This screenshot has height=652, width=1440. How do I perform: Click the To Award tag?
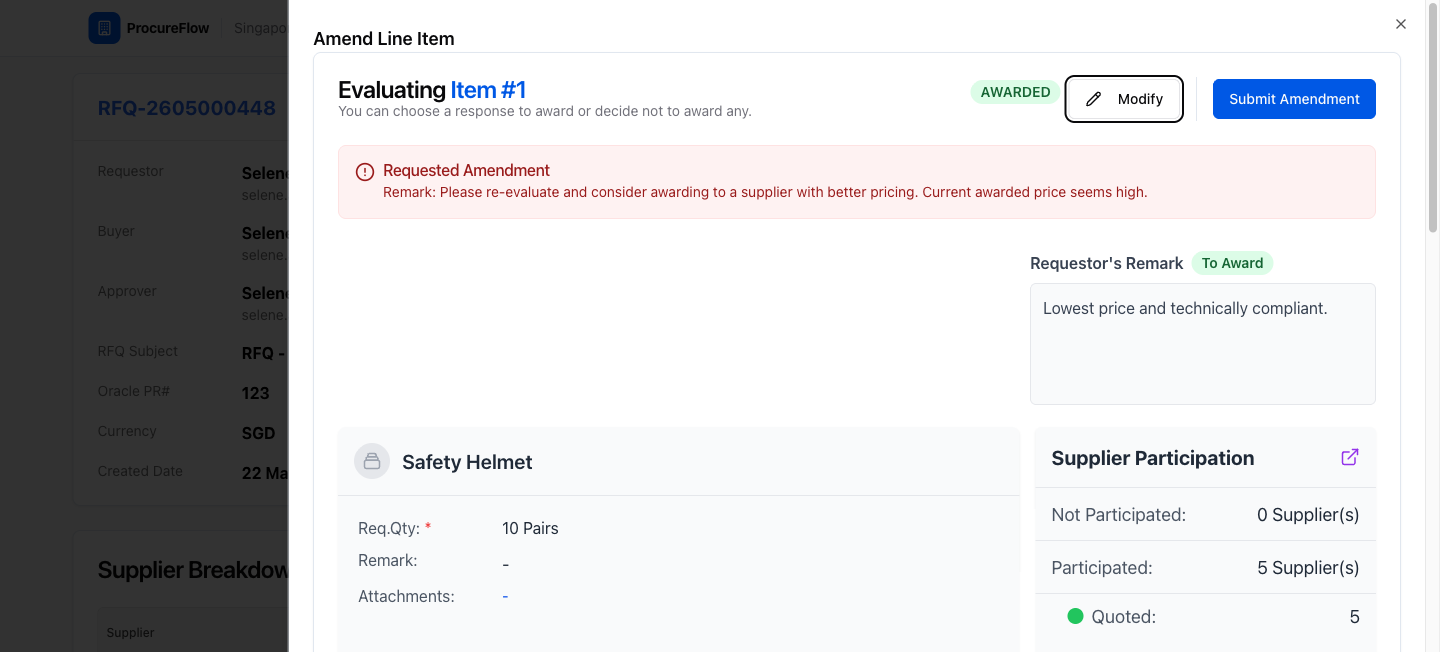click(1232, 263)
